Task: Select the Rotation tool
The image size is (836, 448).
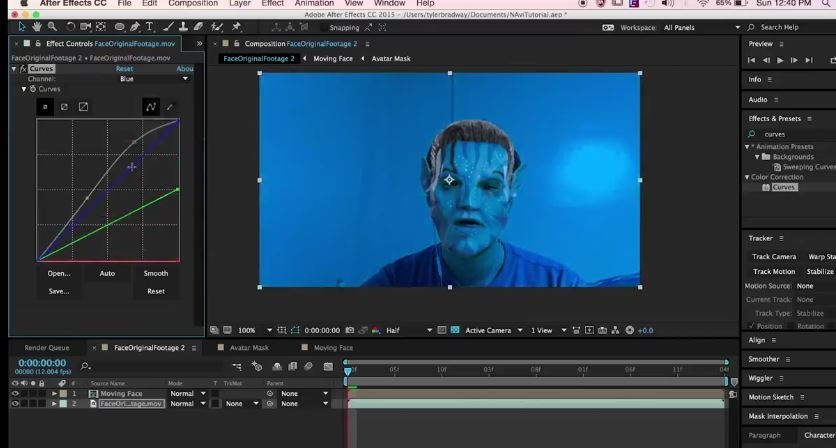Action: click(70, 27)
